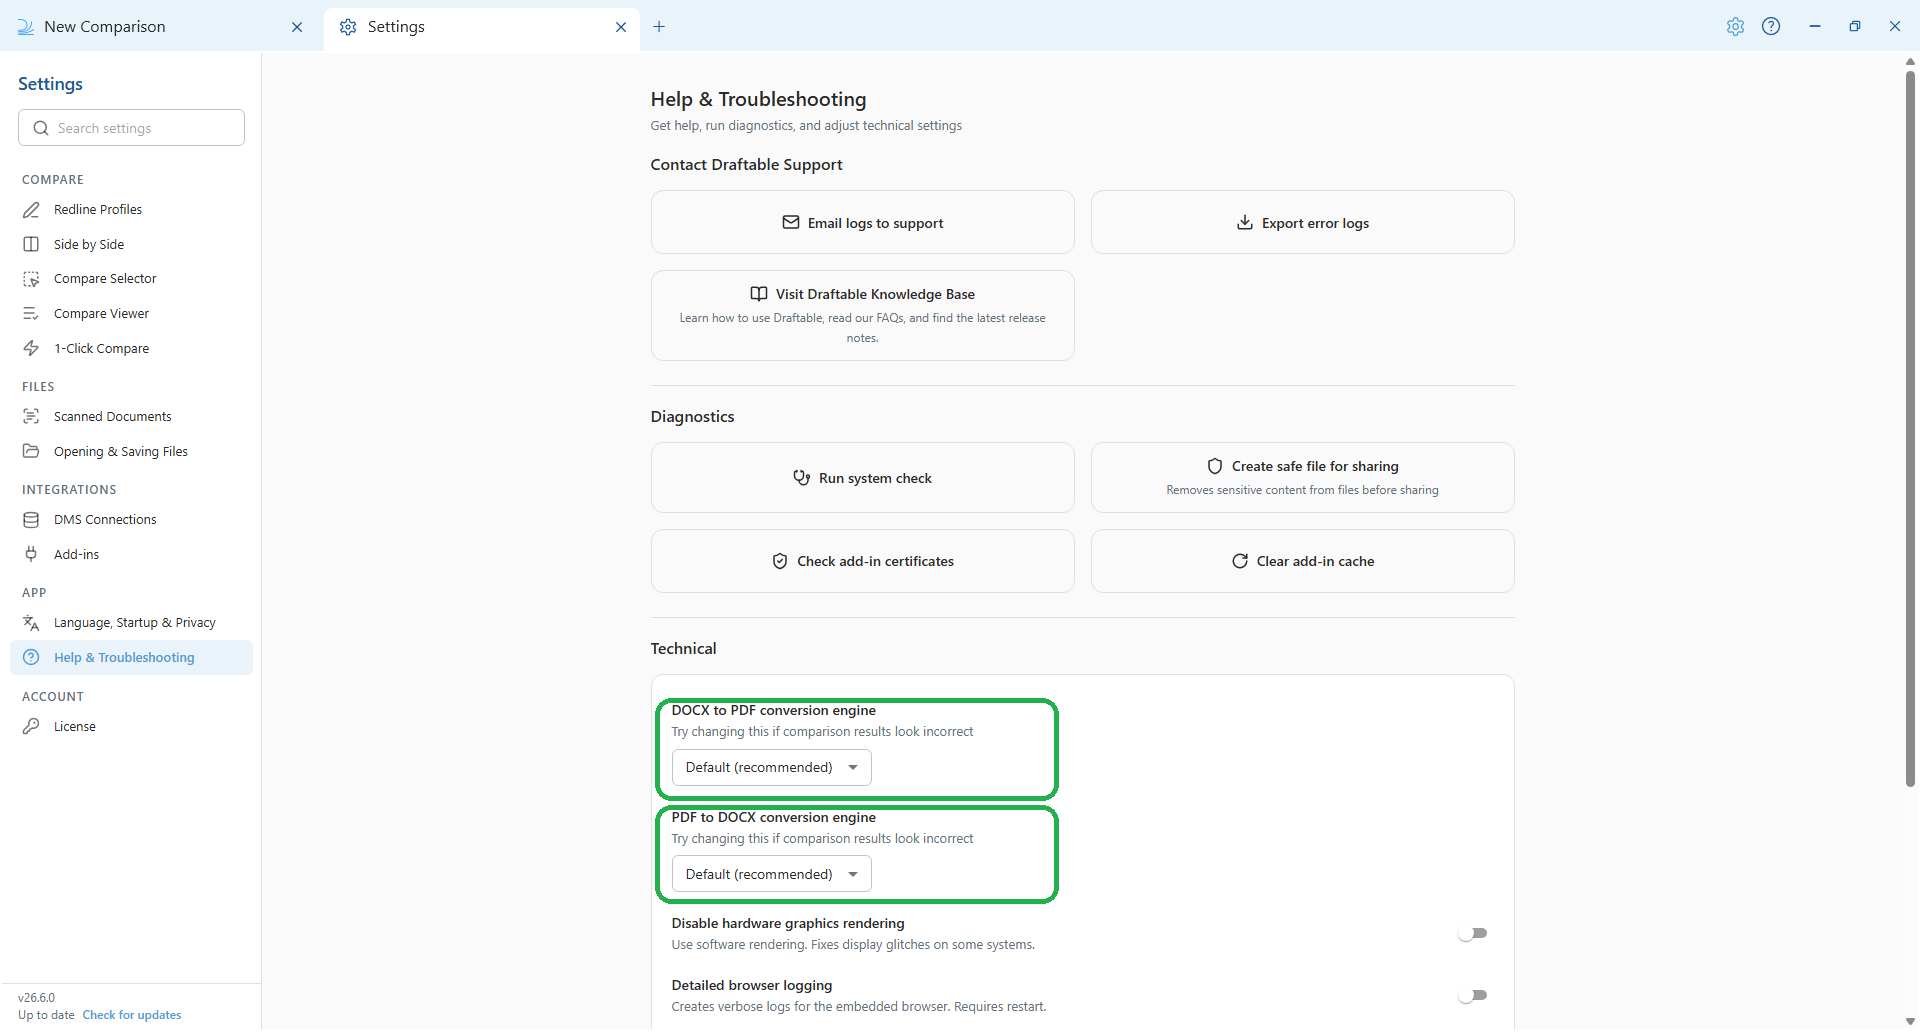
Task: Click the help question mark in title bar
Action: tap(1771, 27)
